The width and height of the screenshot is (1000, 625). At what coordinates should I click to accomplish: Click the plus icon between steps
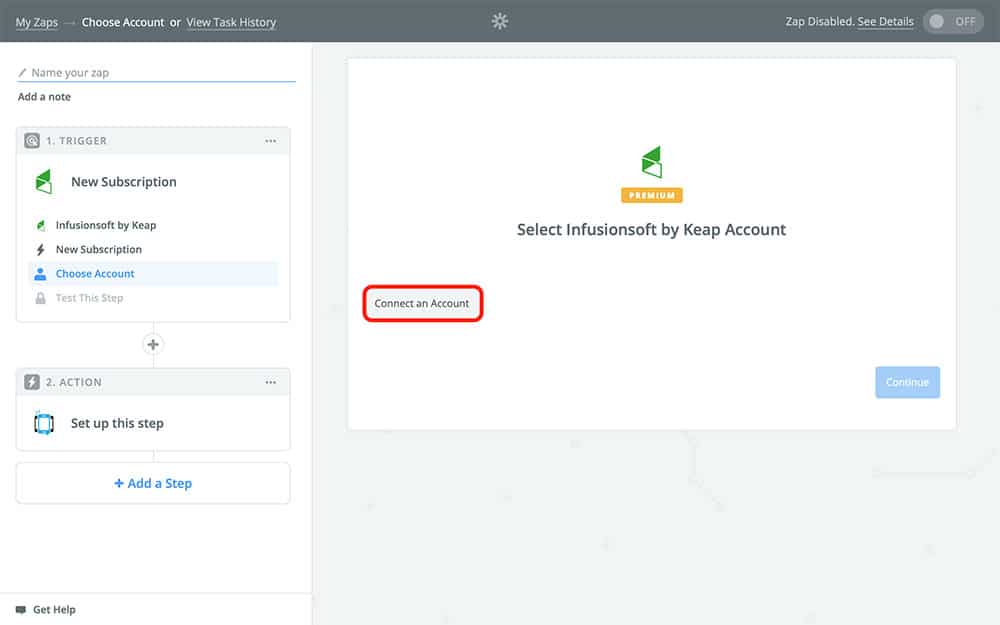tap(153, 345)
